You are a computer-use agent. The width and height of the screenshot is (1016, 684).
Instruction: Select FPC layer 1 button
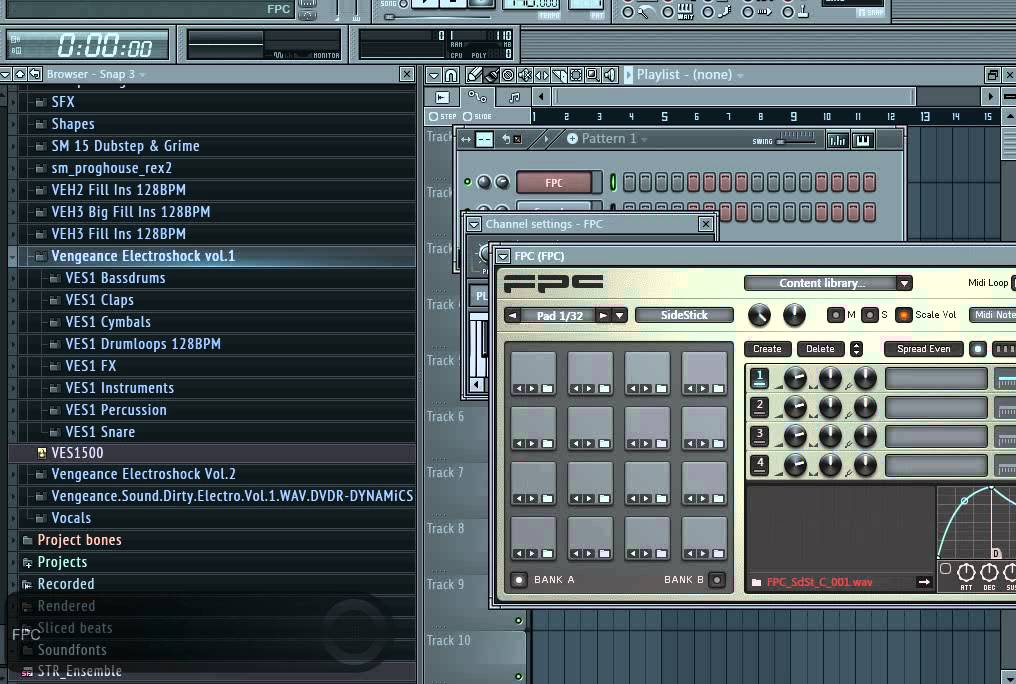click(759, 378)
